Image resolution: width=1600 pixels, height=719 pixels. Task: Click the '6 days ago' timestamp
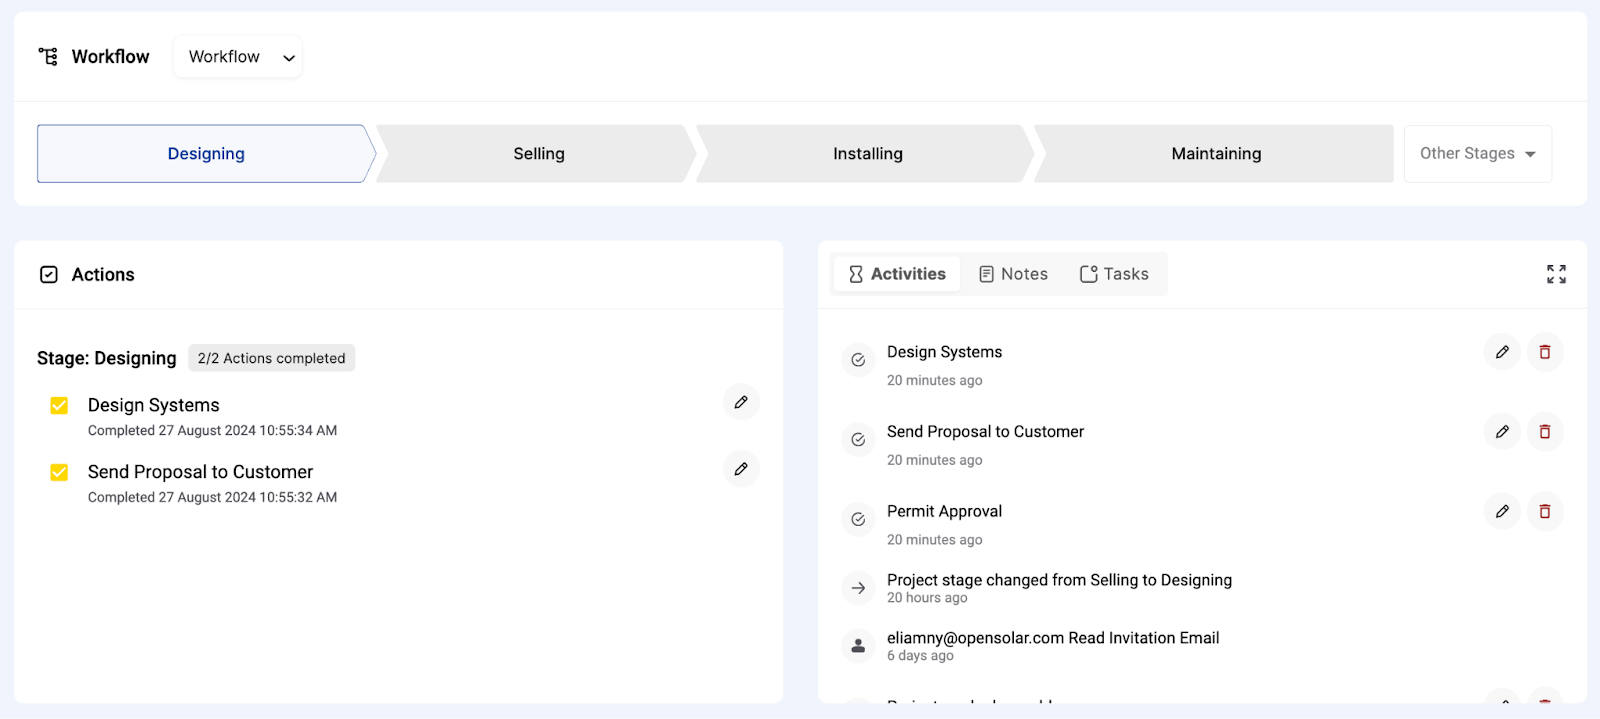[x=920, y=656]
